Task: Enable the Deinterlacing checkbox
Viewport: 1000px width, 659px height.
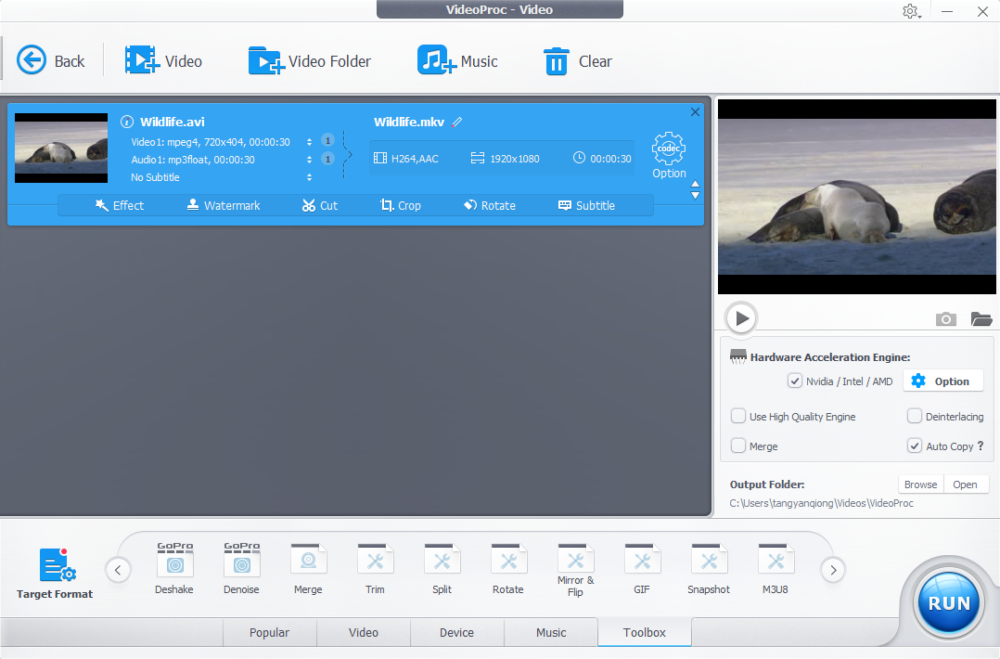Action: (914, 416)
